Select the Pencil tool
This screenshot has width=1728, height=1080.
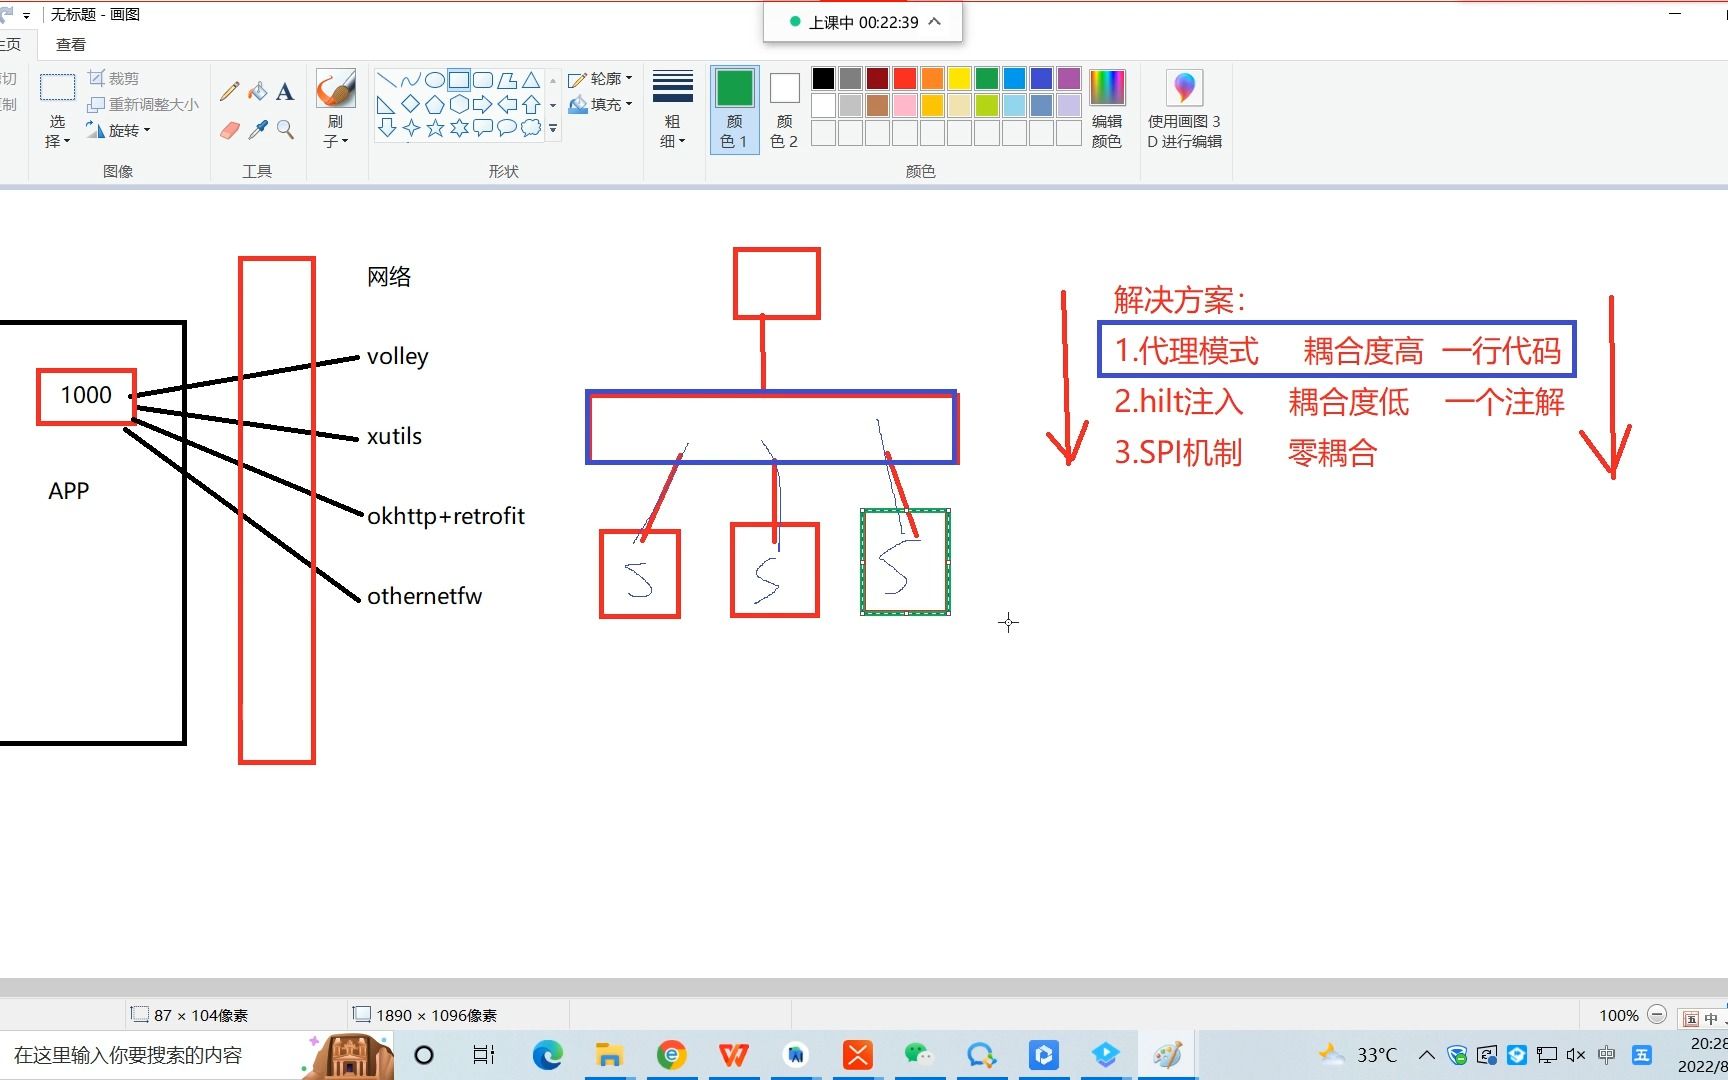tap(229, 91)
